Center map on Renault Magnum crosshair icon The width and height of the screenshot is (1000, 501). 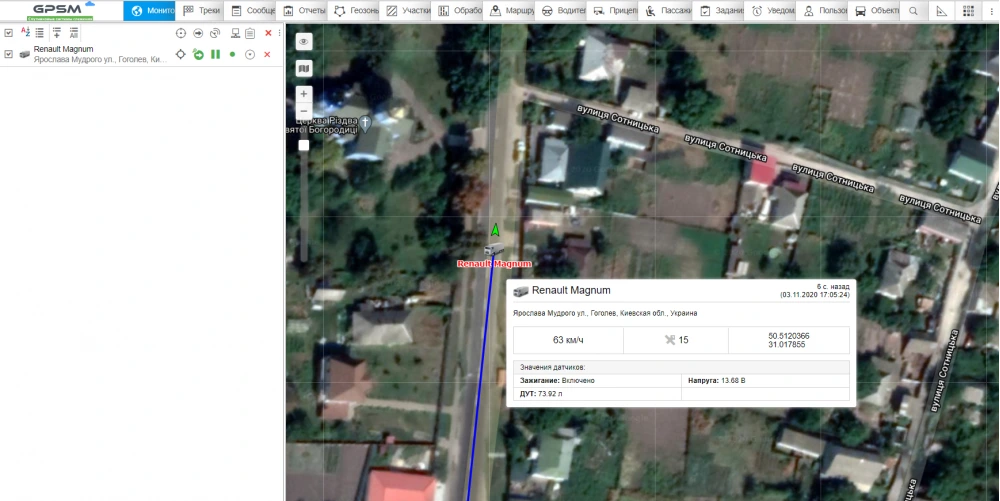point(180,54)
